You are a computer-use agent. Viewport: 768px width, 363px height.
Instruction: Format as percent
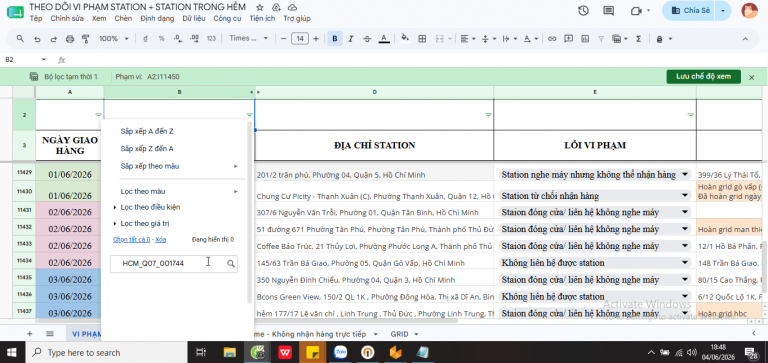point(161,39)
